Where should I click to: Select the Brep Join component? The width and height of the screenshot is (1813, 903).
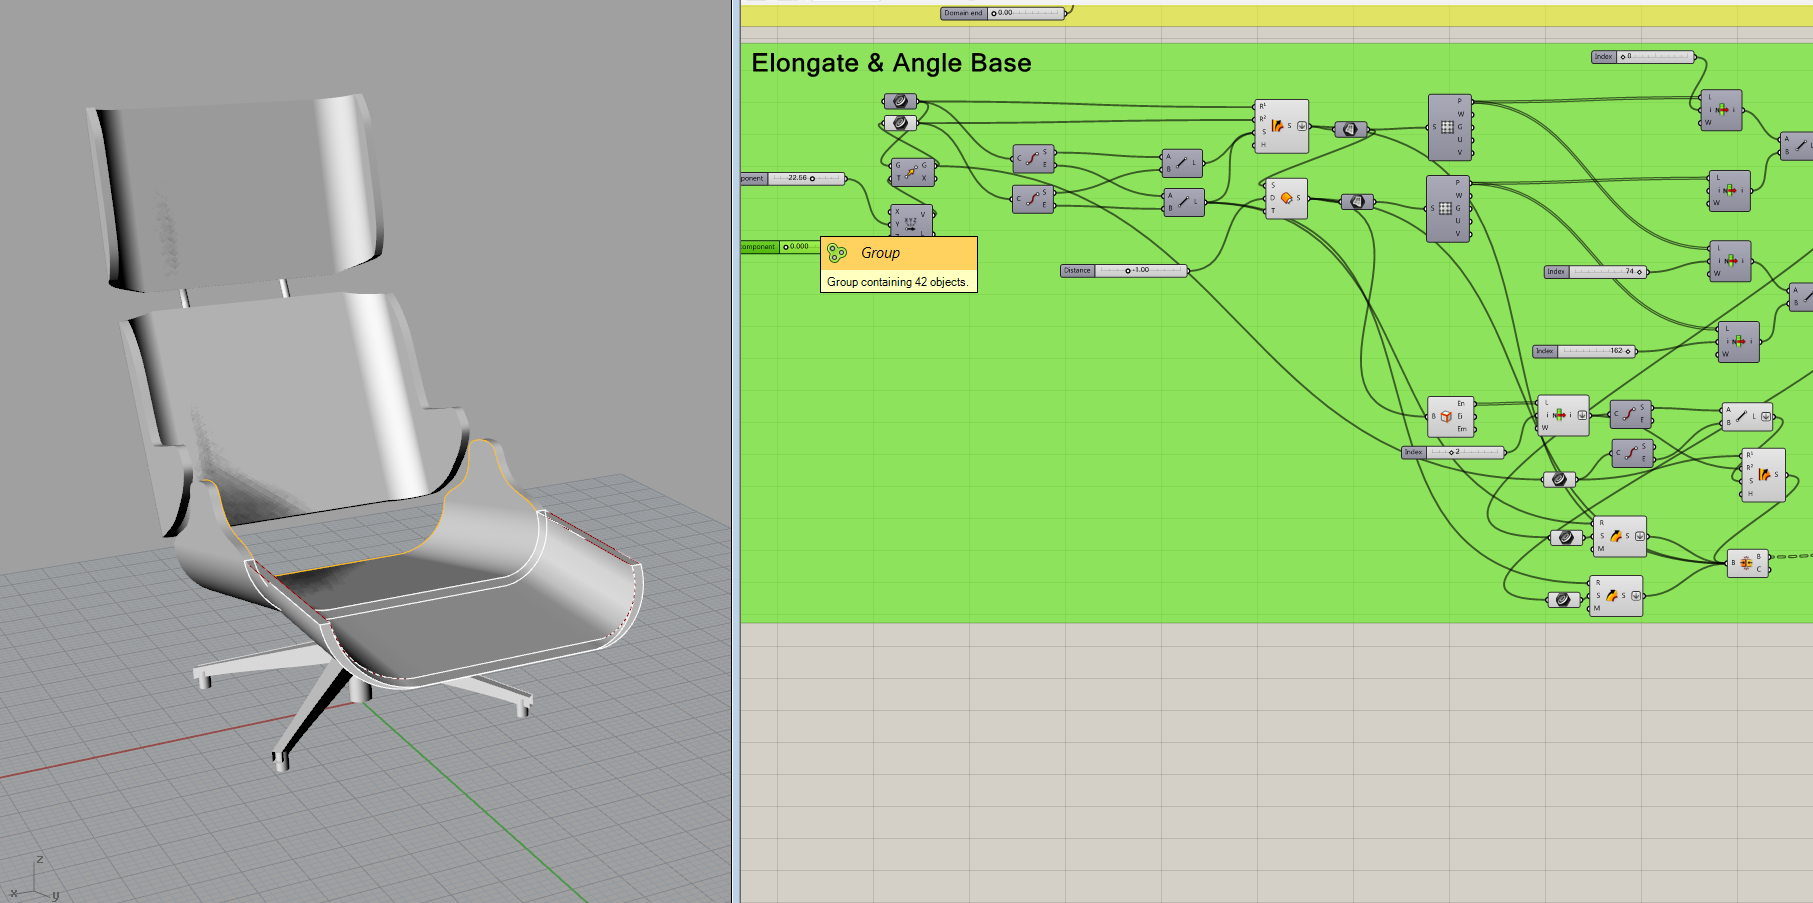(x=1747, y=563)
